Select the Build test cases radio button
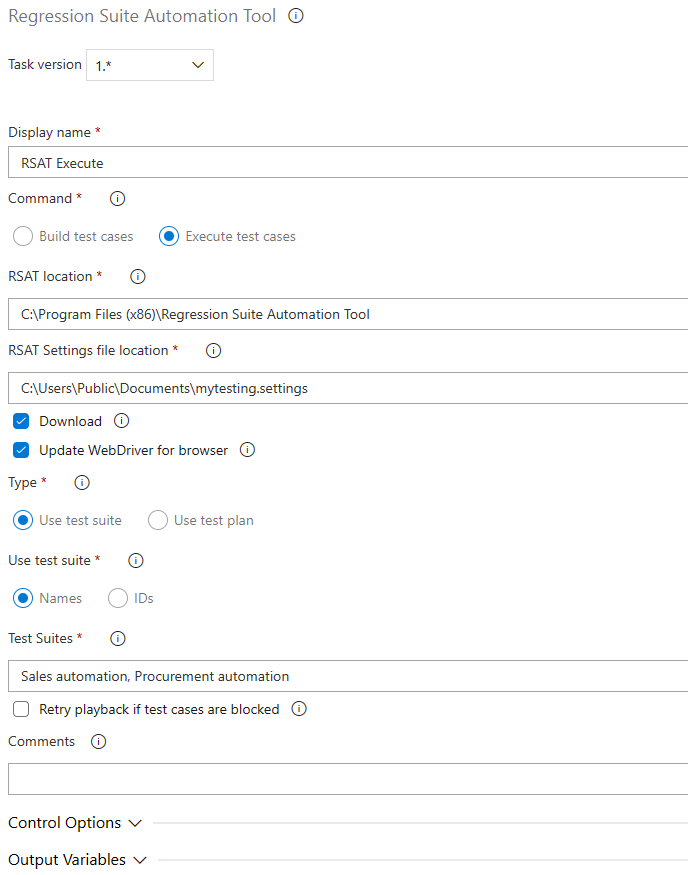This screenshot has height=875, width=688. click(22, 236)
